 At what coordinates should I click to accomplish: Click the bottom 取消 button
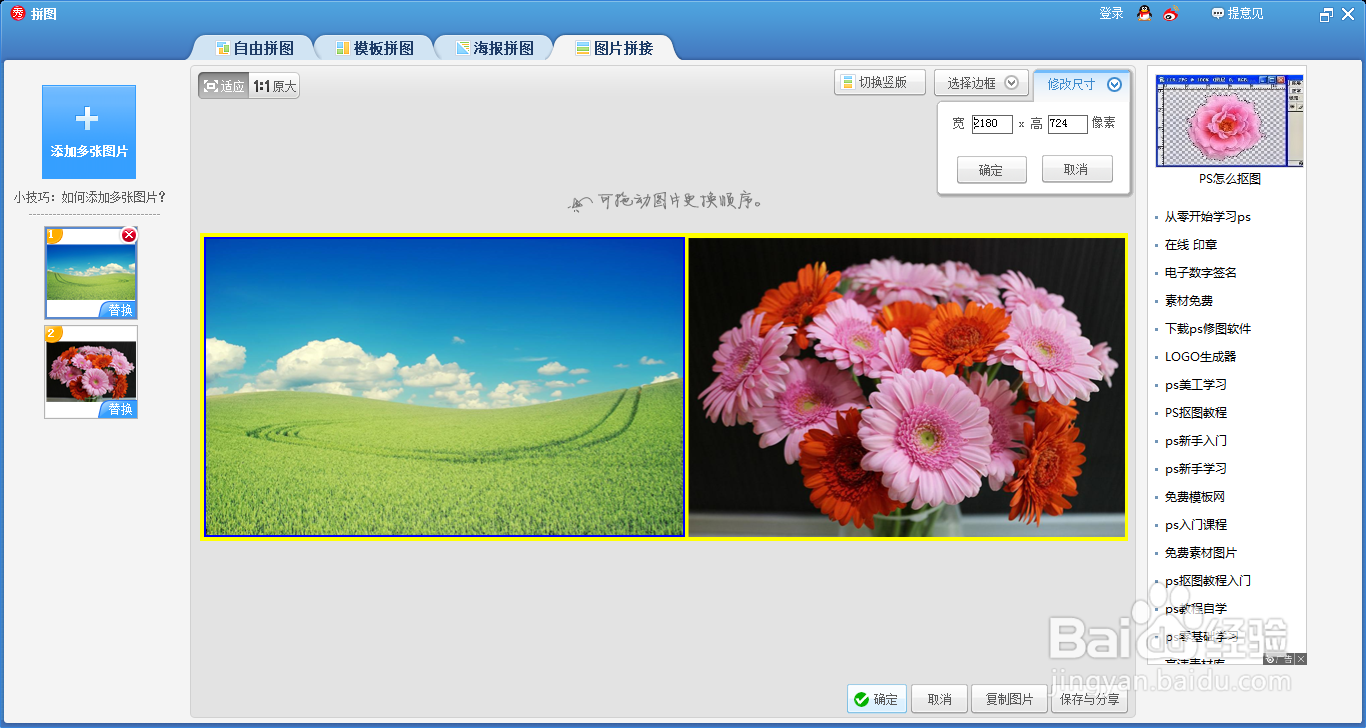click(x=939, y=699)
